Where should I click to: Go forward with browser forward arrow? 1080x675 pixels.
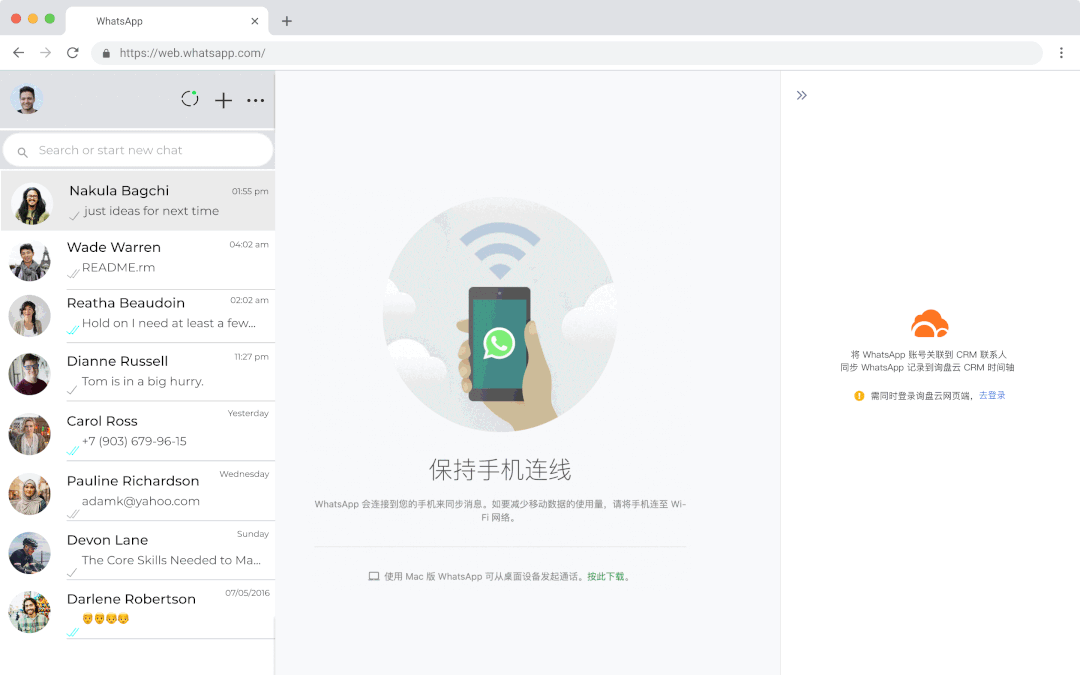[45, 53]
